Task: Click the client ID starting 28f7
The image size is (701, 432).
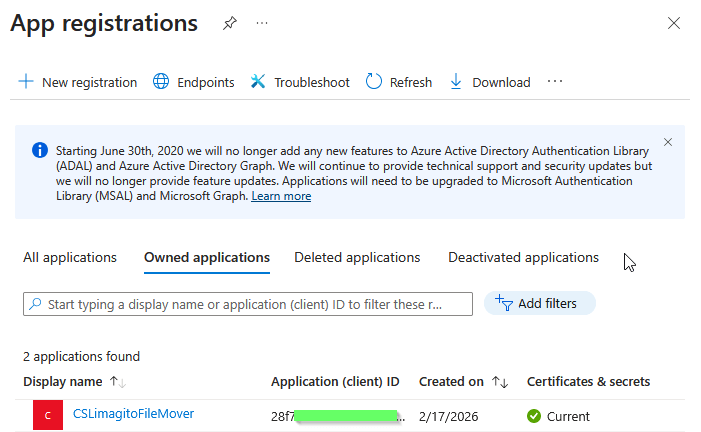Action: click(x=338, y=416)
